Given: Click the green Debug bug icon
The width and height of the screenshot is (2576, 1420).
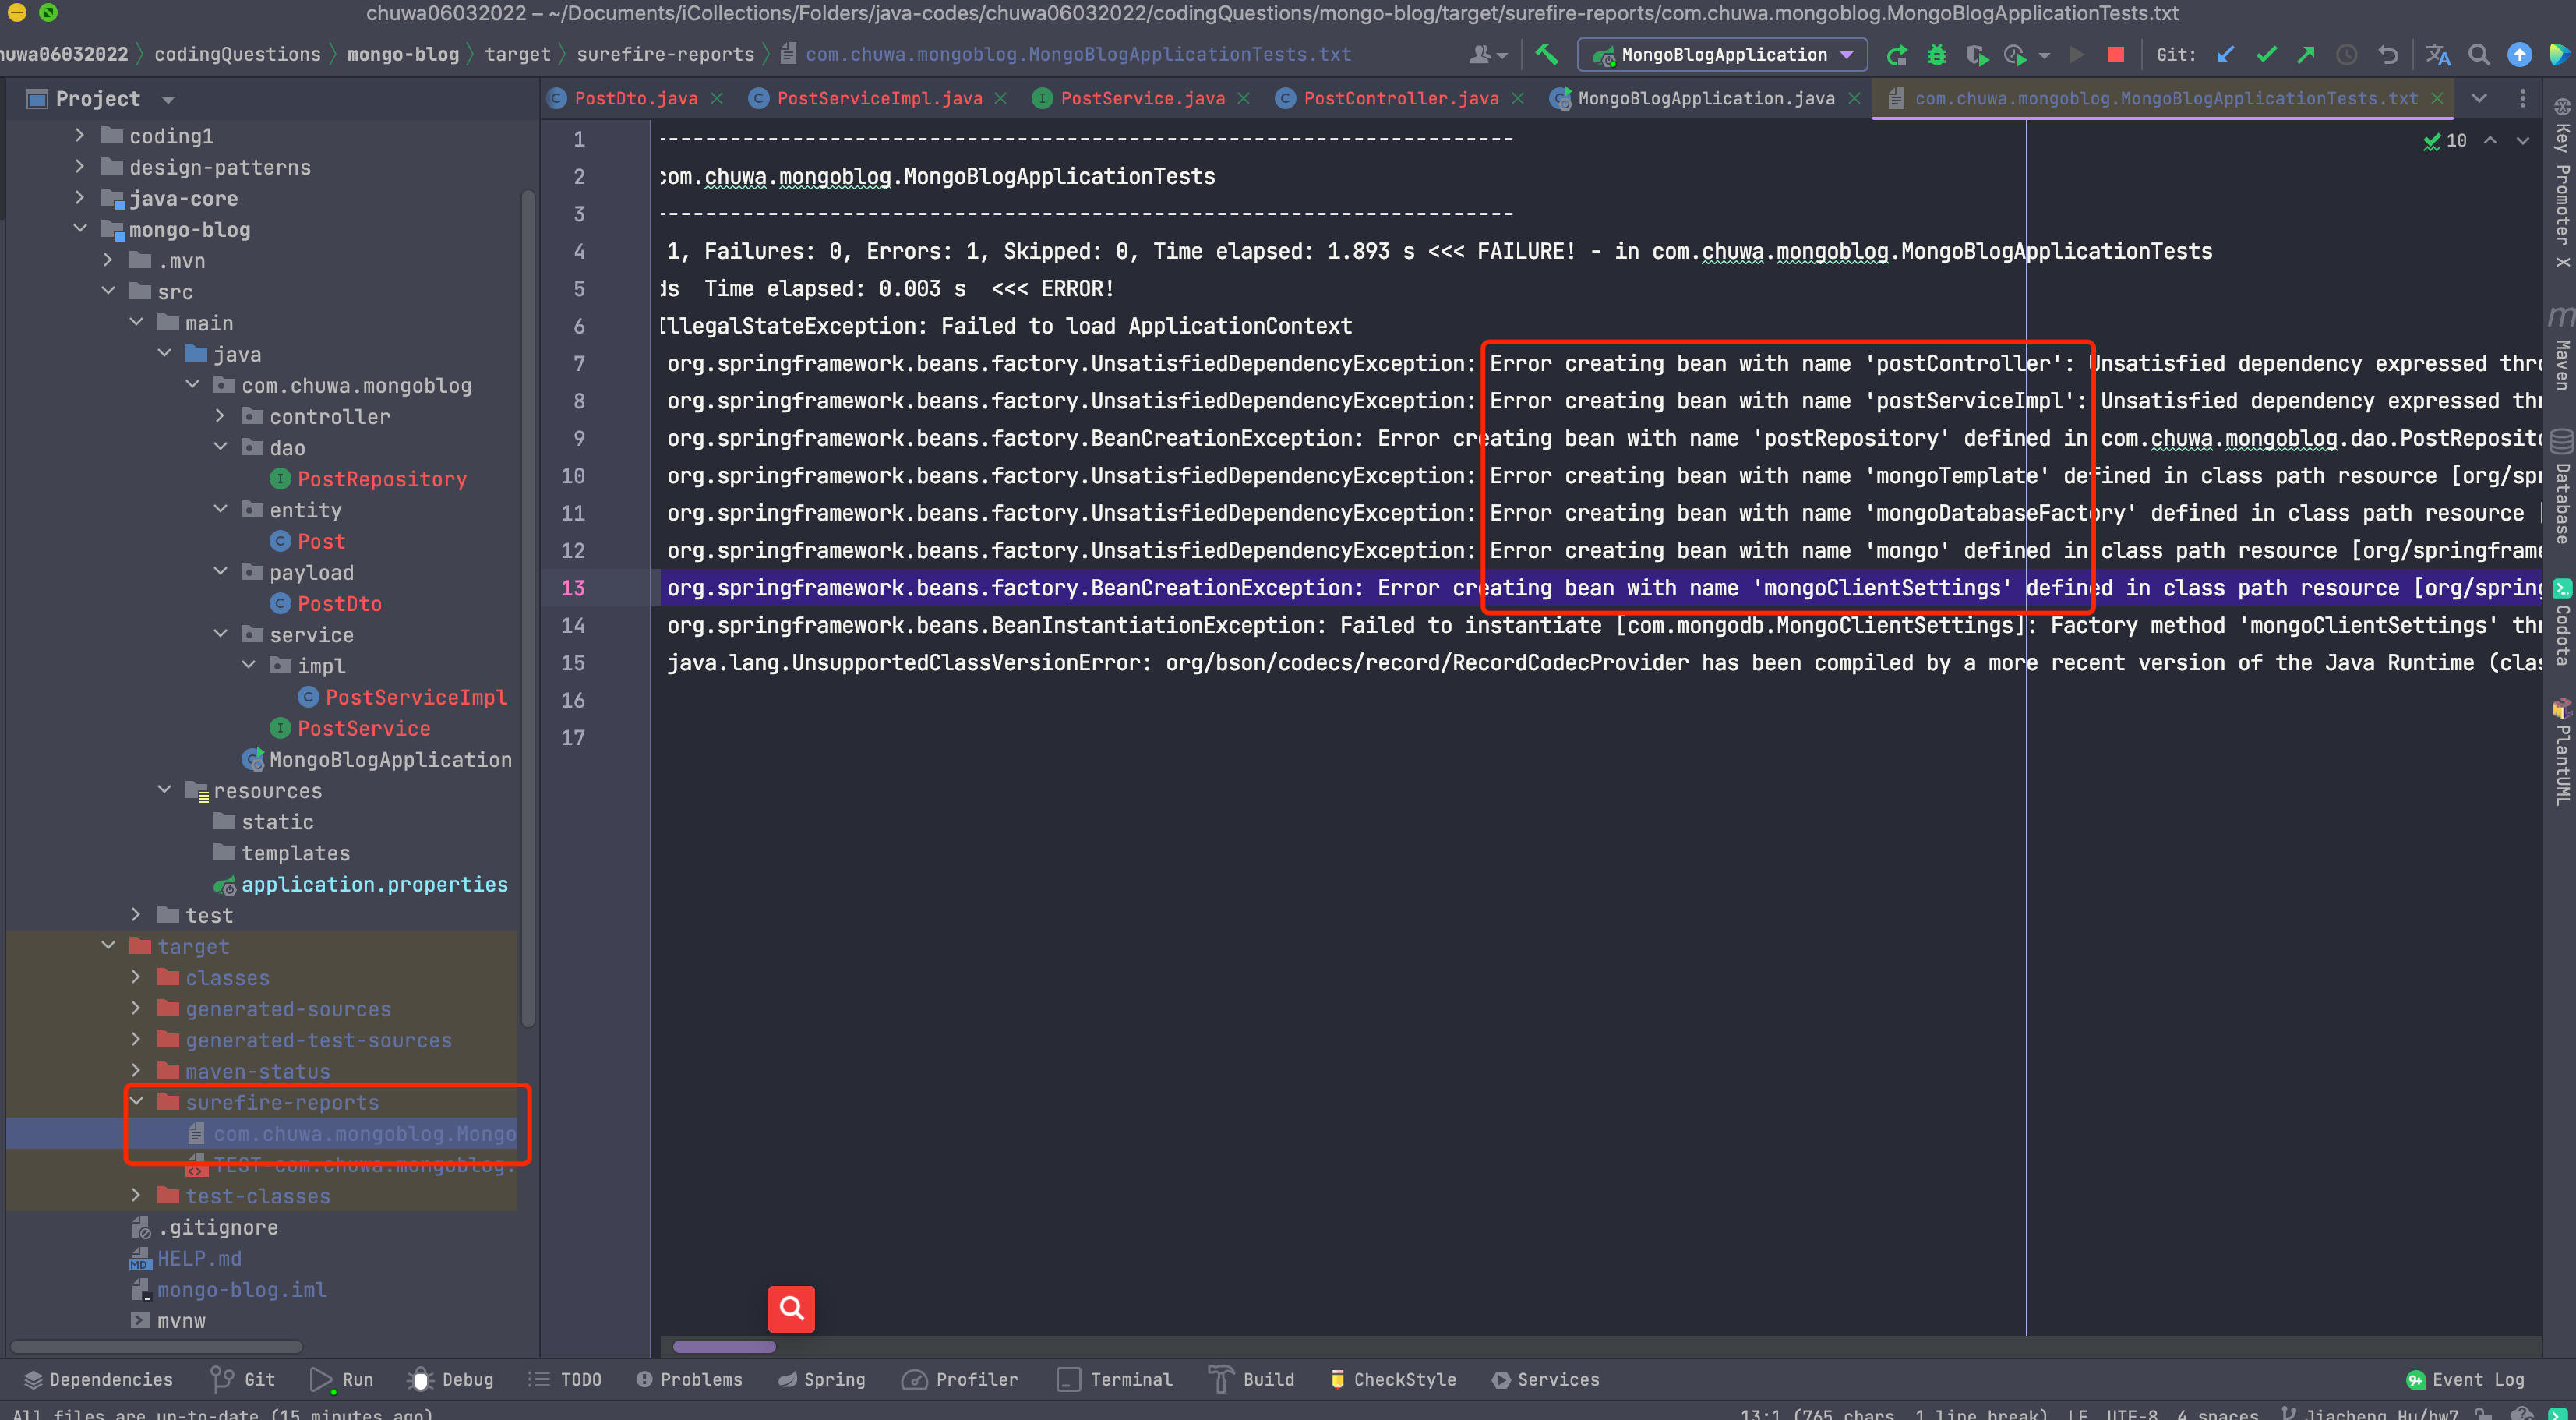Looking at the screenshot, I should point(1937,55).
